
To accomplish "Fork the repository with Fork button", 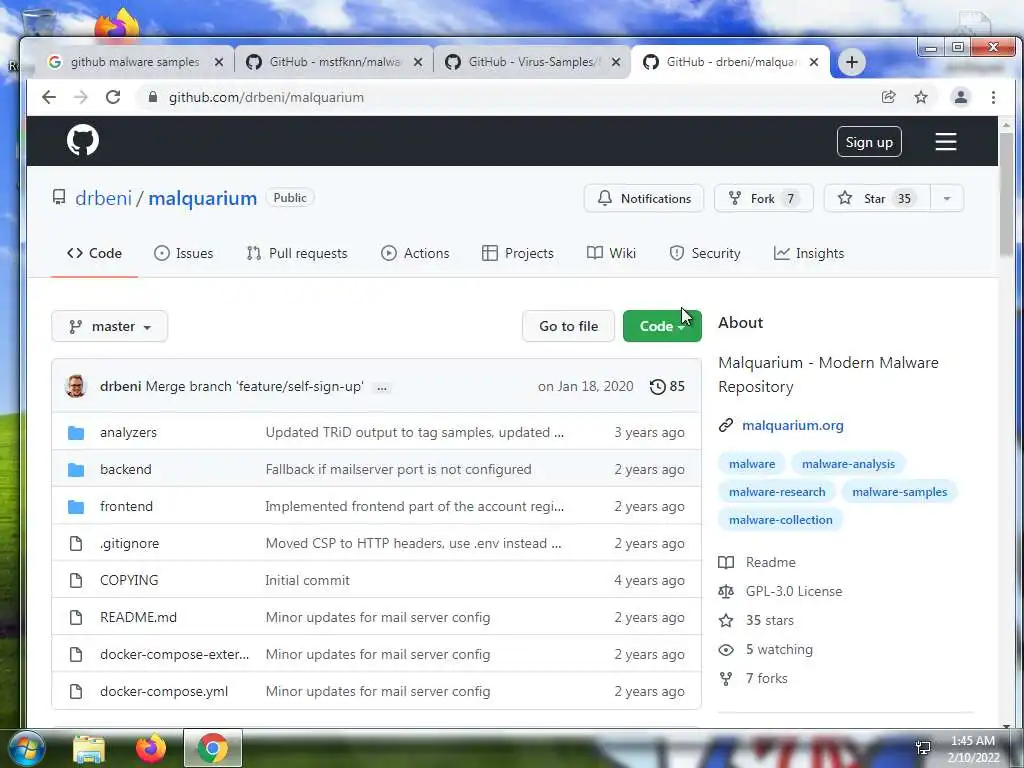I will 764,199.
